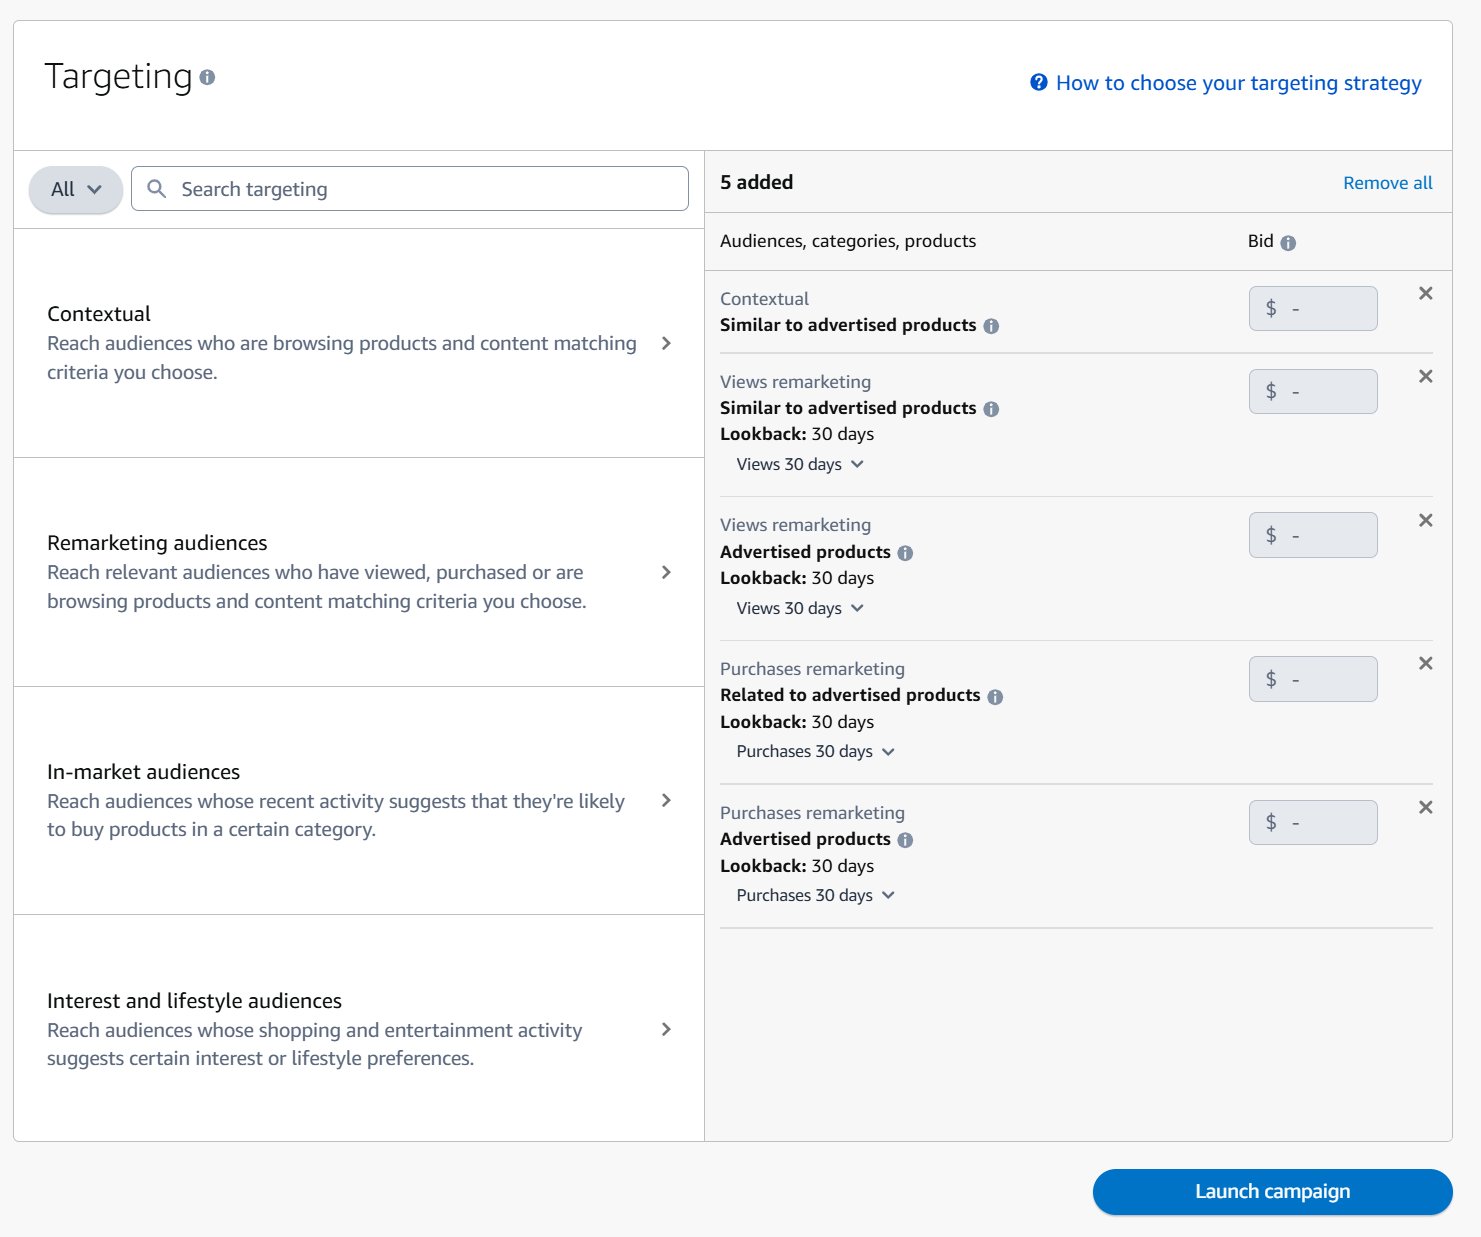Remove the Contextual targeting entry
The width and height of the screenshot is (1481, 1237).
tap(1425, 293)
